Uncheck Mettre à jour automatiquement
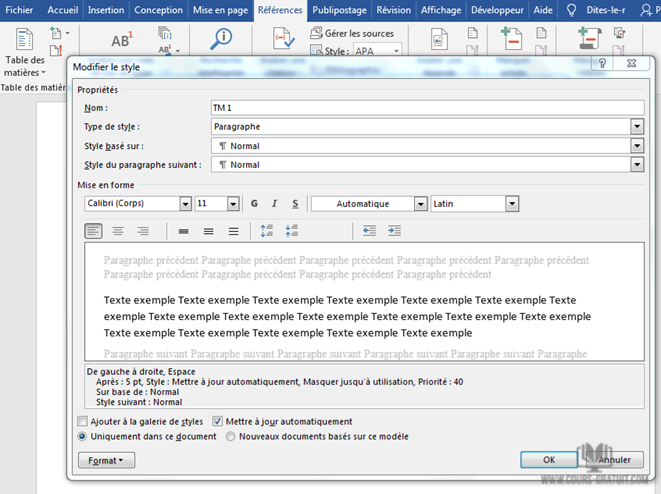The image size is (661, 494). pos(217,422)
